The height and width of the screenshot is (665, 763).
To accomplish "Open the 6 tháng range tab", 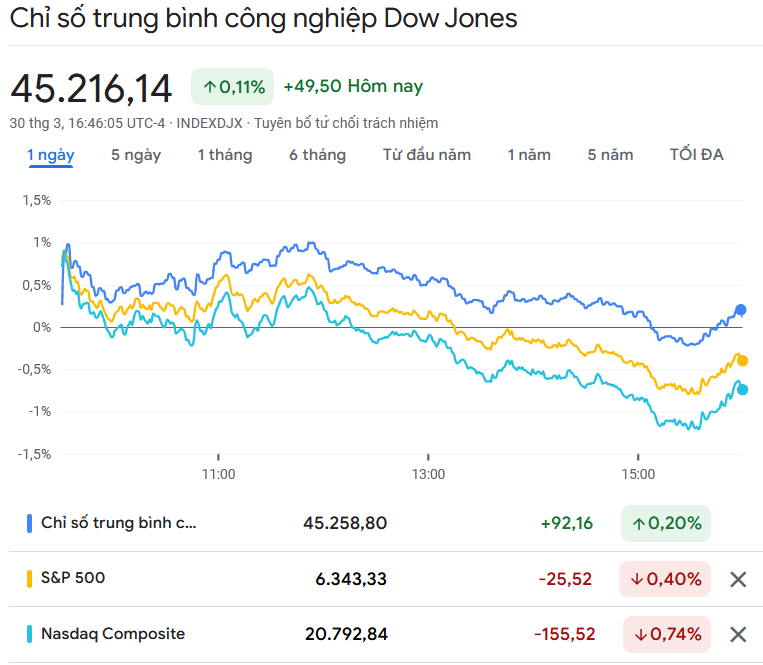I will [x=318, y=155].
